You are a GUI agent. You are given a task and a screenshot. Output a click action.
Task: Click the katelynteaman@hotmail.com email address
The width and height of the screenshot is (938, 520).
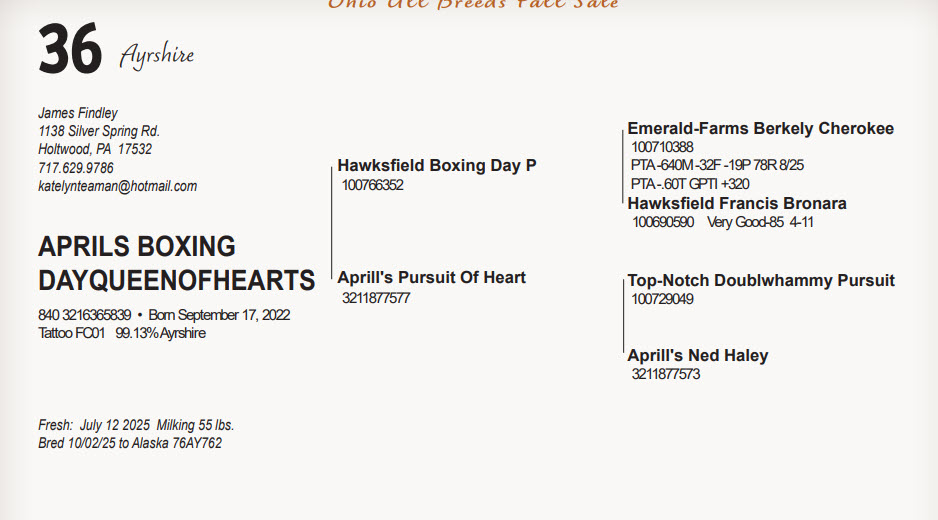pos(117,186)
